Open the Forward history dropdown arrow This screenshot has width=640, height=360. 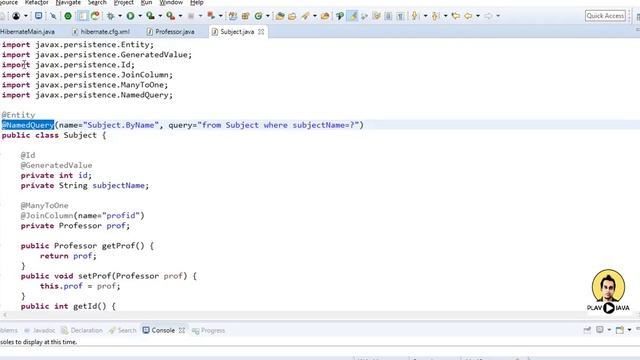click(x=498, y=16)
